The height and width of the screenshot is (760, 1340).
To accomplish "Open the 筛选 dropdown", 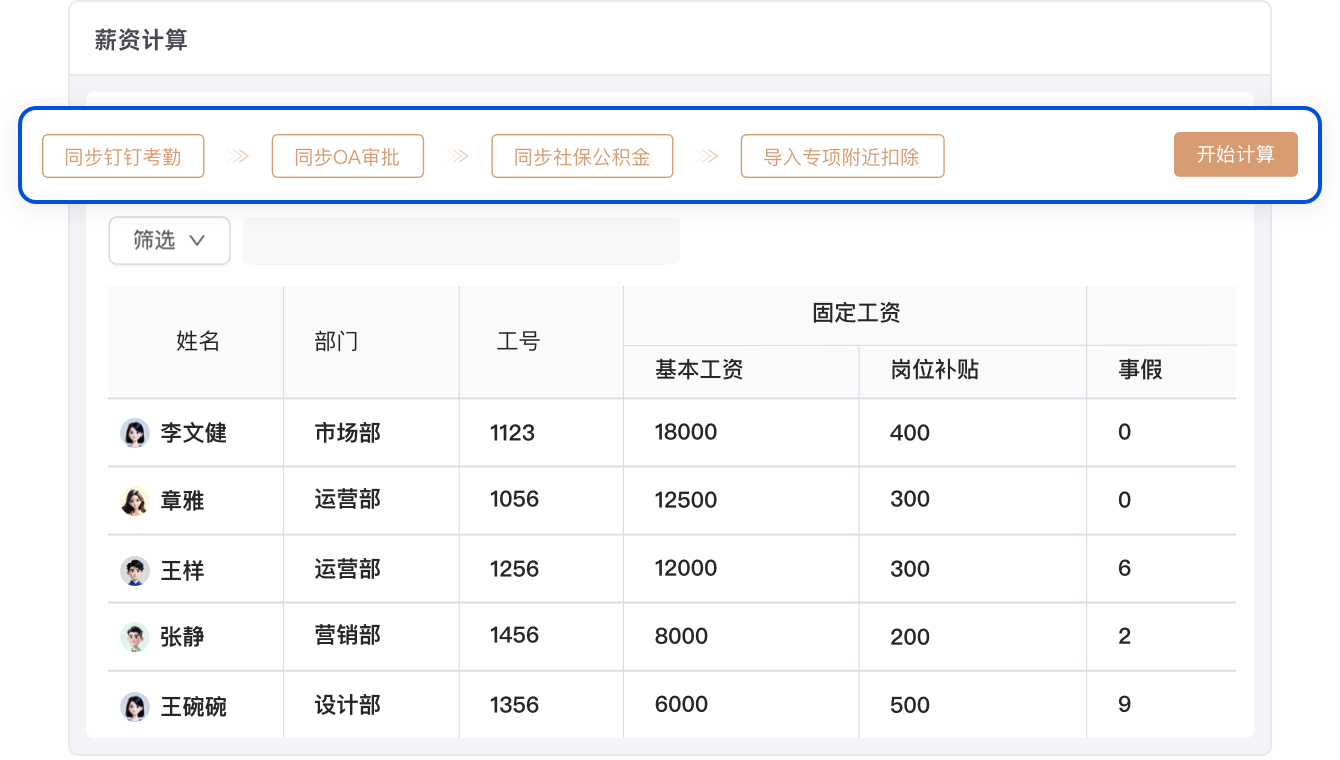I will [x=169, y=241].
